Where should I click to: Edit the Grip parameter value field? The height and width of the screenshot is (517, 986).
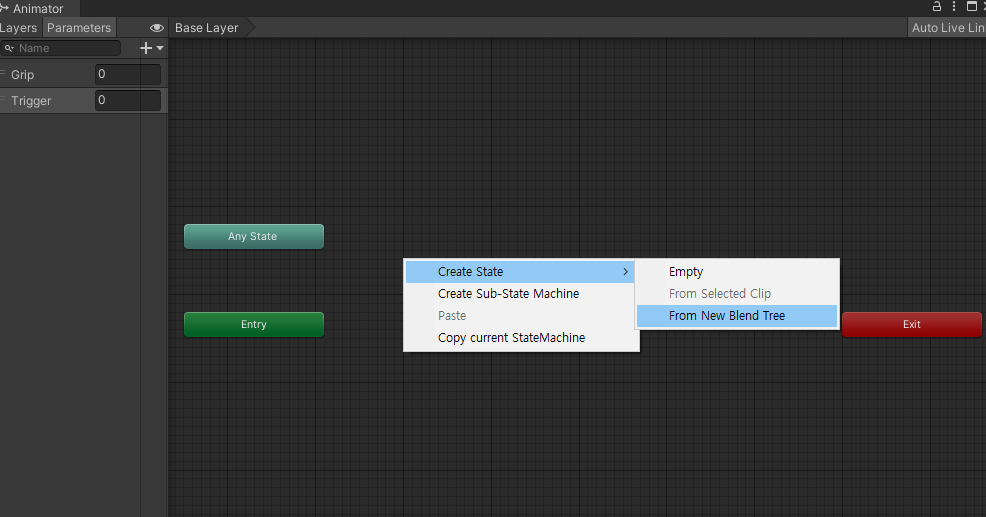[x=128, y=74]
